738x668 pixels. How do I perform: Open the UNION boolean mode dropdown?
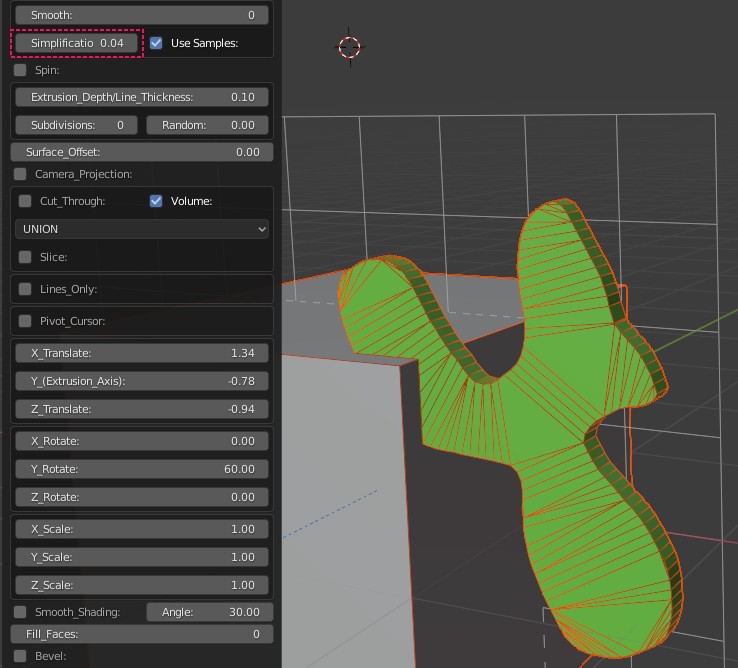click(x=143, y=229)
